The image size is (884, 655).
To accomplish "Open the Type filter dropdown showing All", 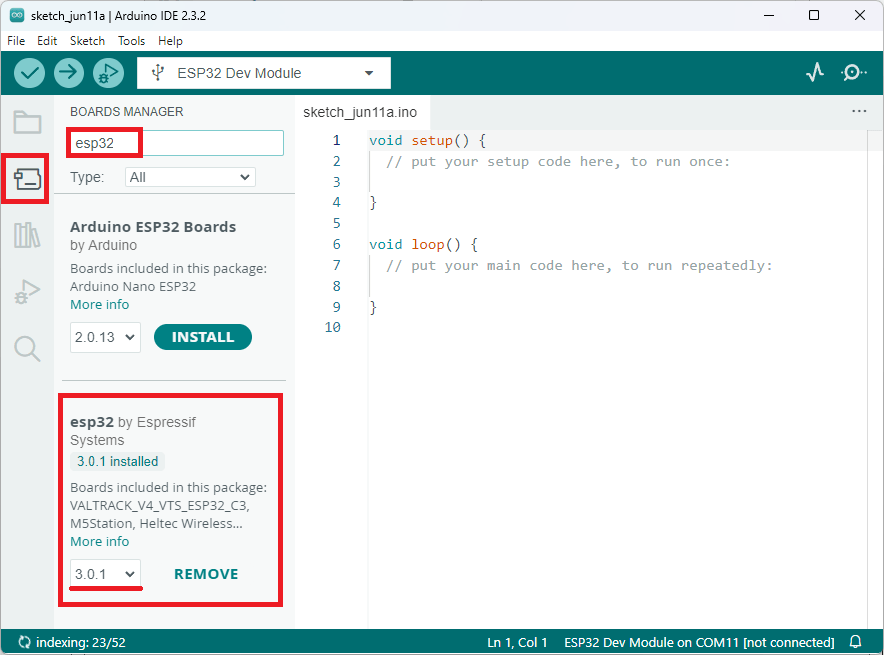I will [189, 176].
